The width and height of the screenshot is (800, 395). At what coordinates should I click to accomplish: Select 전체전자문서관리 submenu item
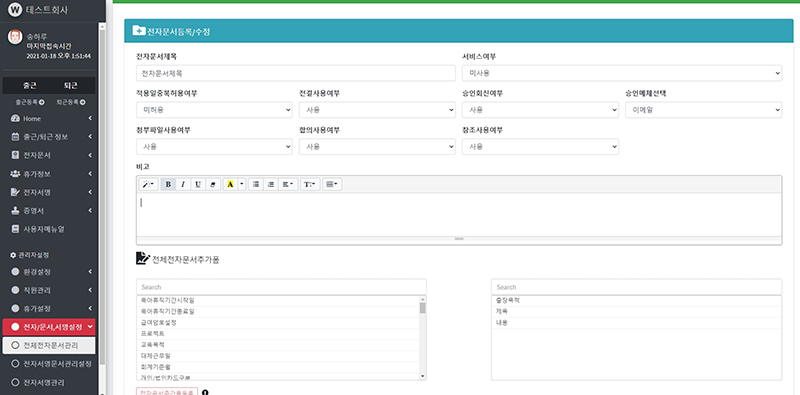point(49,345)
